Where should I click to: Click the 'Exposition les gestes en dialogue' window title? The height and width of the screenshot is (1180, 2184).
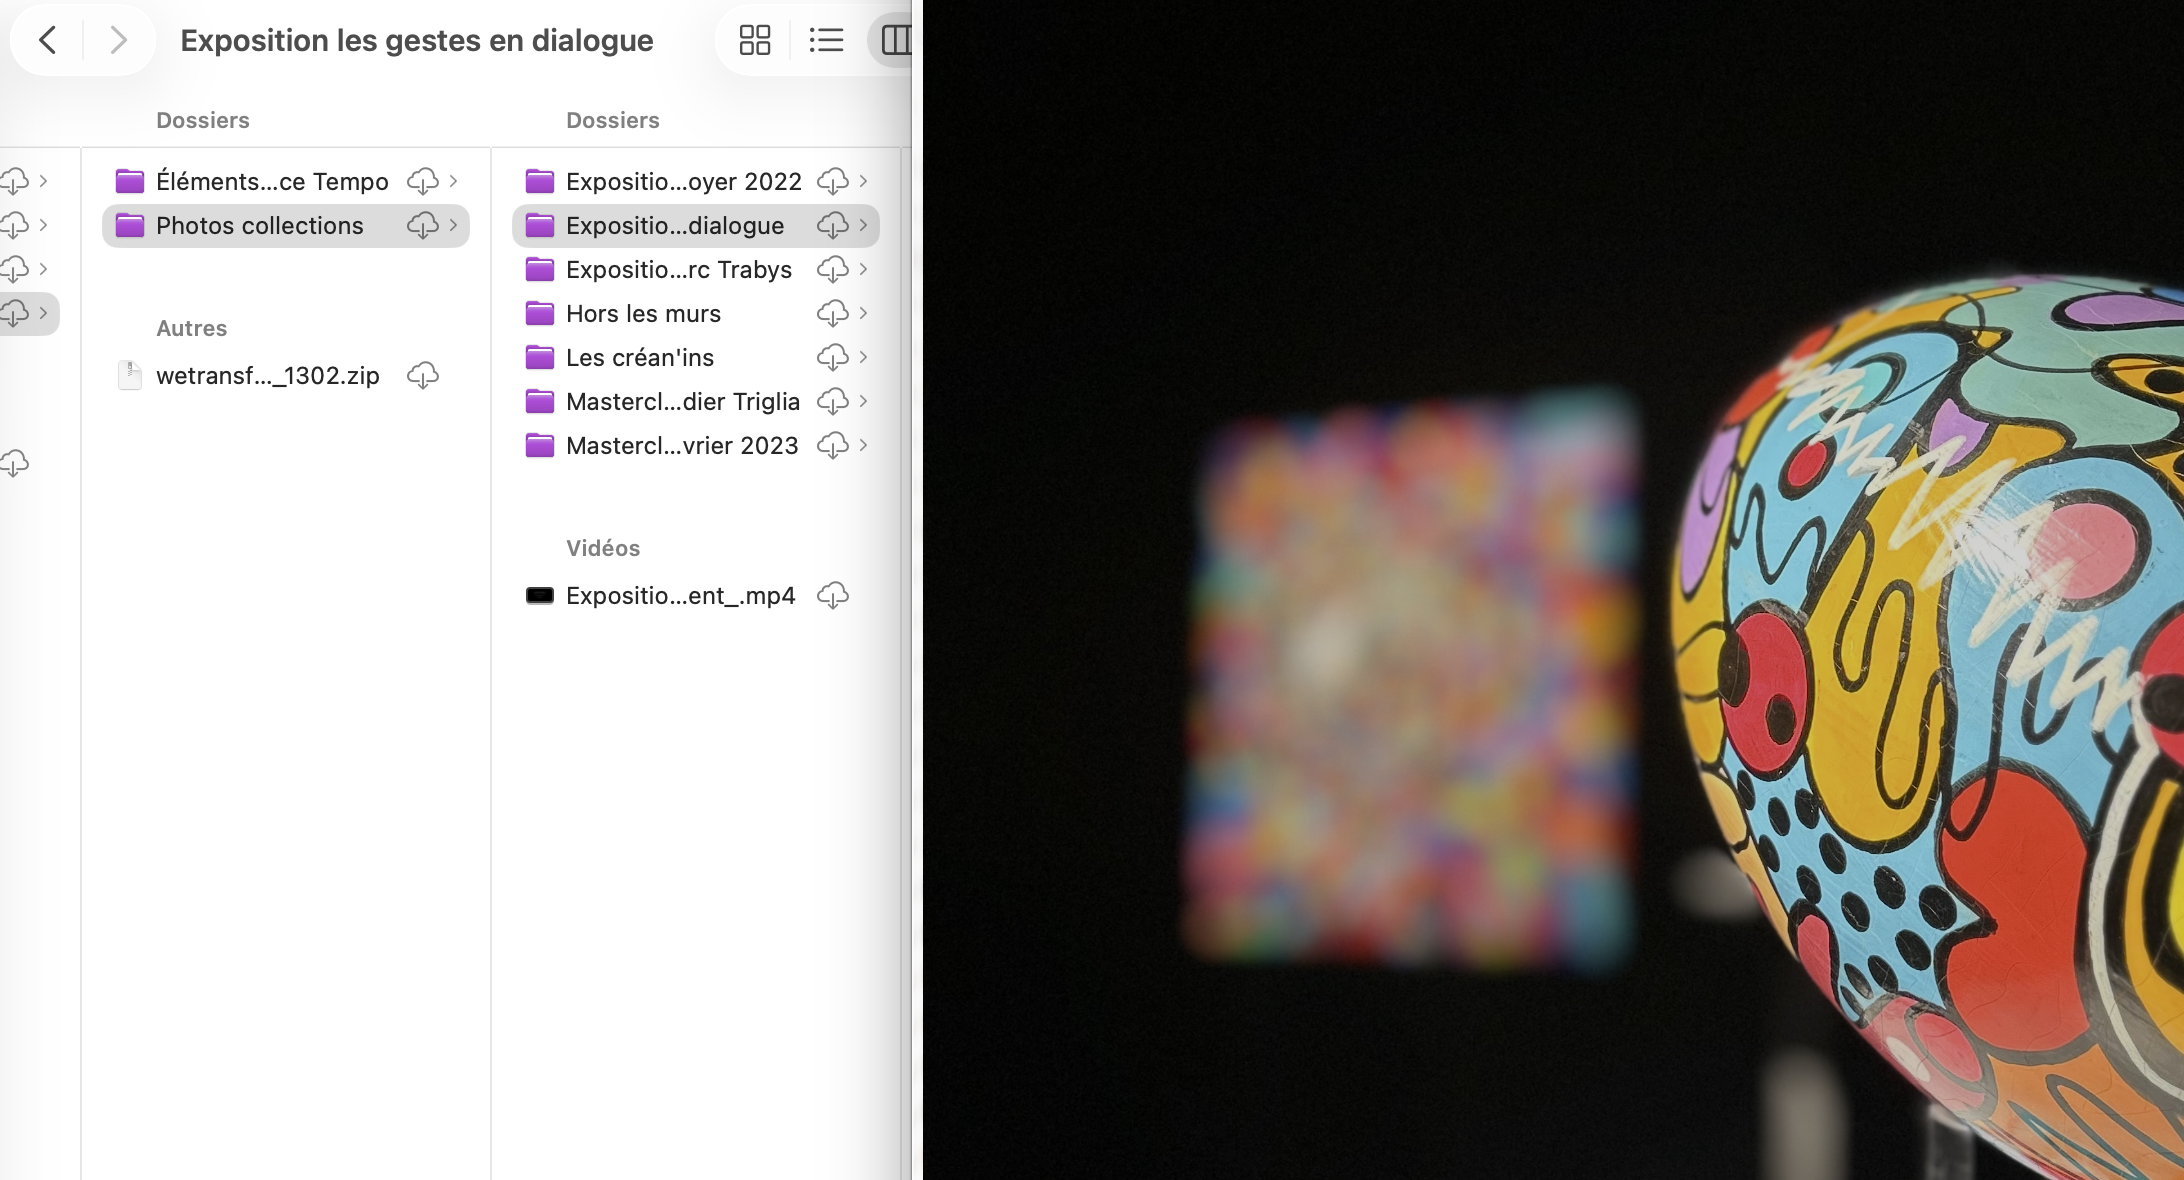coord(417,40)
